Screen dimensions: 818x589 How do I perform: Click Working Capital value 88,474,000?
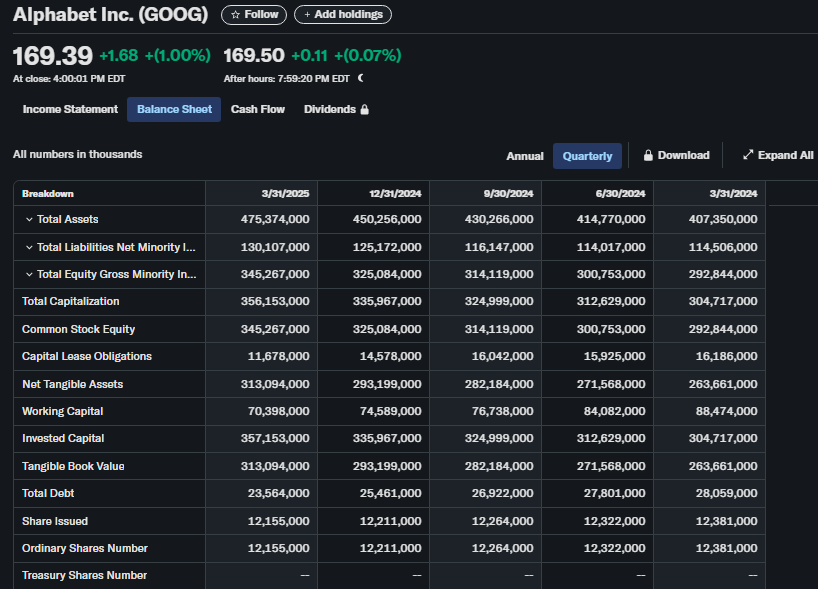click(x=726, y=412)
